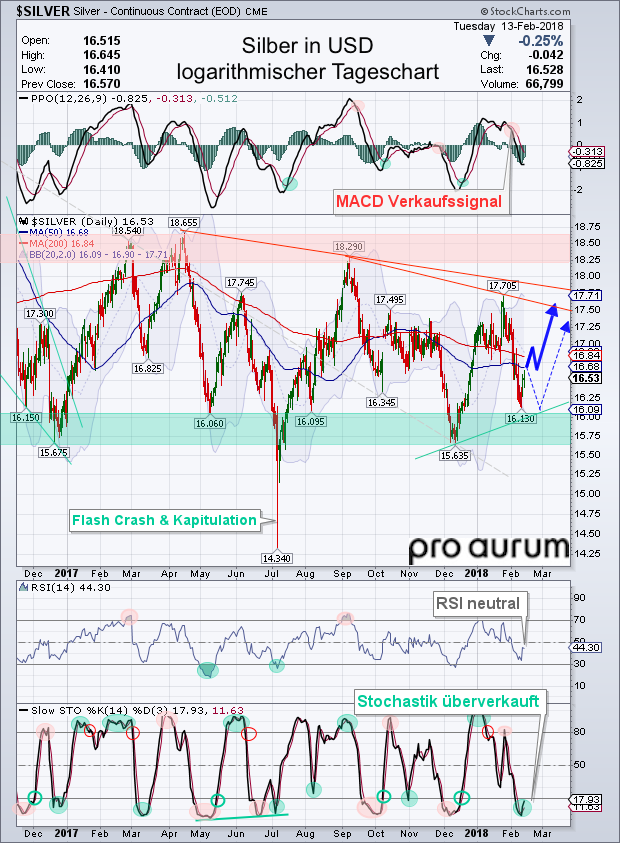Screen dimensions: 620x843
Task: Click the MACD Verkaufssignal annotation box
Action: click(419, 202)
